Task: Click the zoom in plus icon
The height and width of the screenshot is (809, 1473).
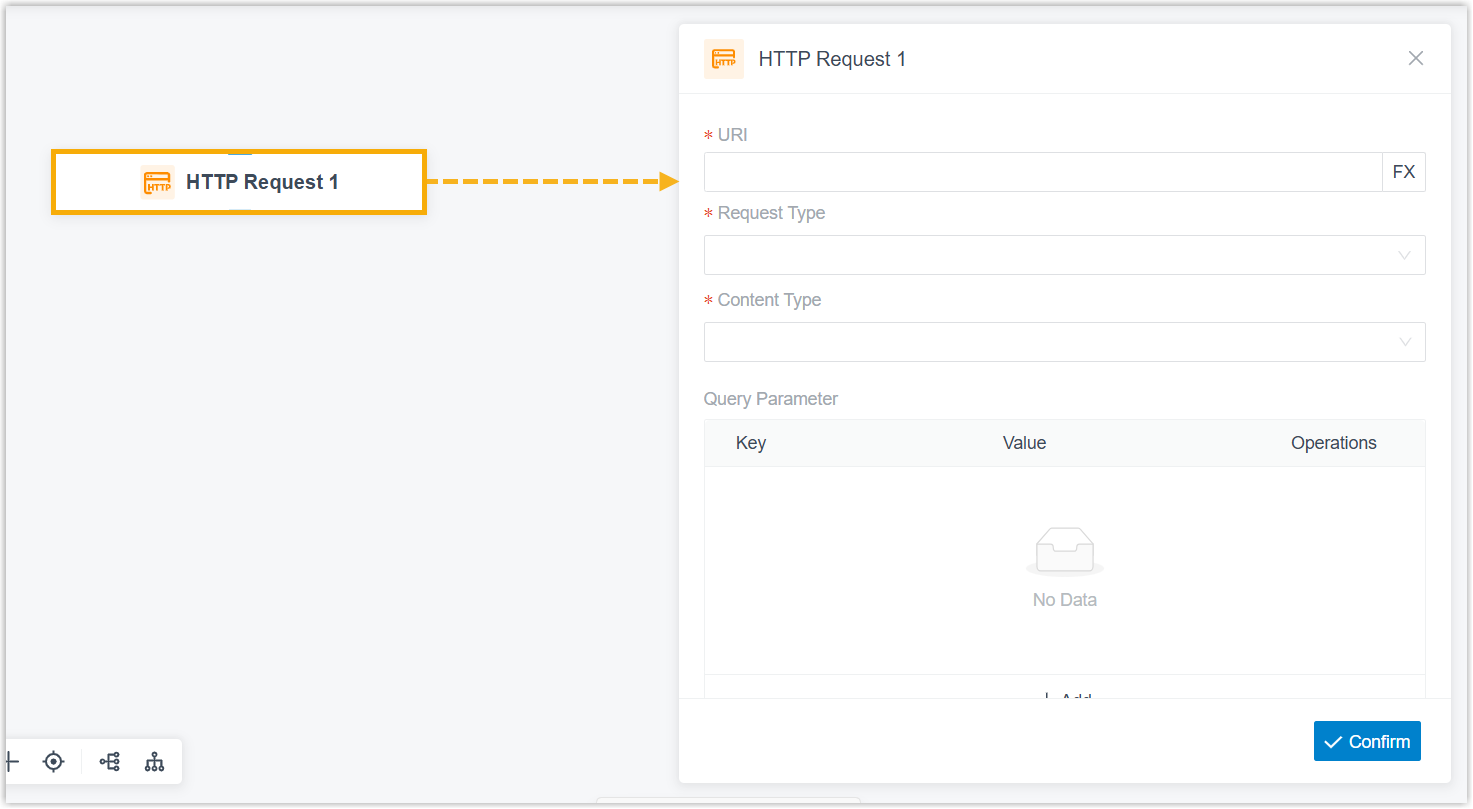Action: tap(11, 762)
